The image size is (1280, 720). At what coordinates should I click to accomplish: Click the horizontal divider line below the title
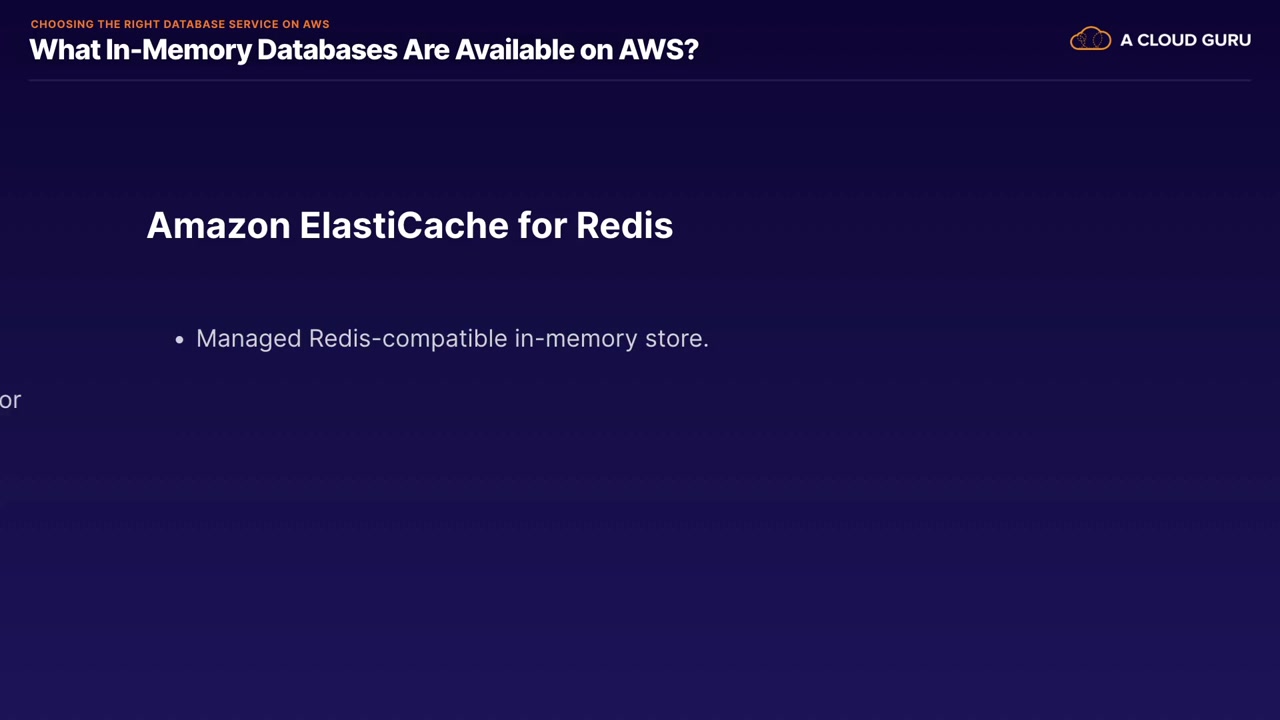tap(640, 80)
